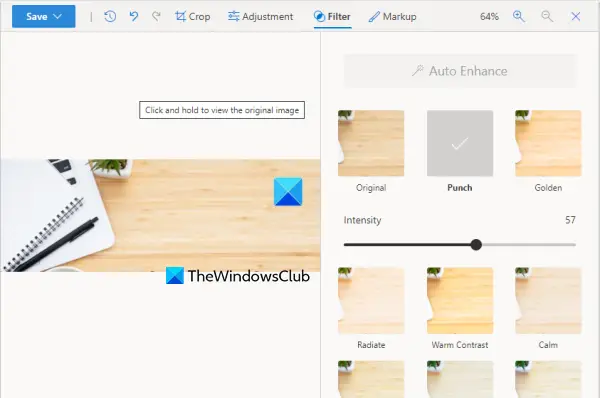Open the Crop tool

pyautogui.click(x=192, y=16)
